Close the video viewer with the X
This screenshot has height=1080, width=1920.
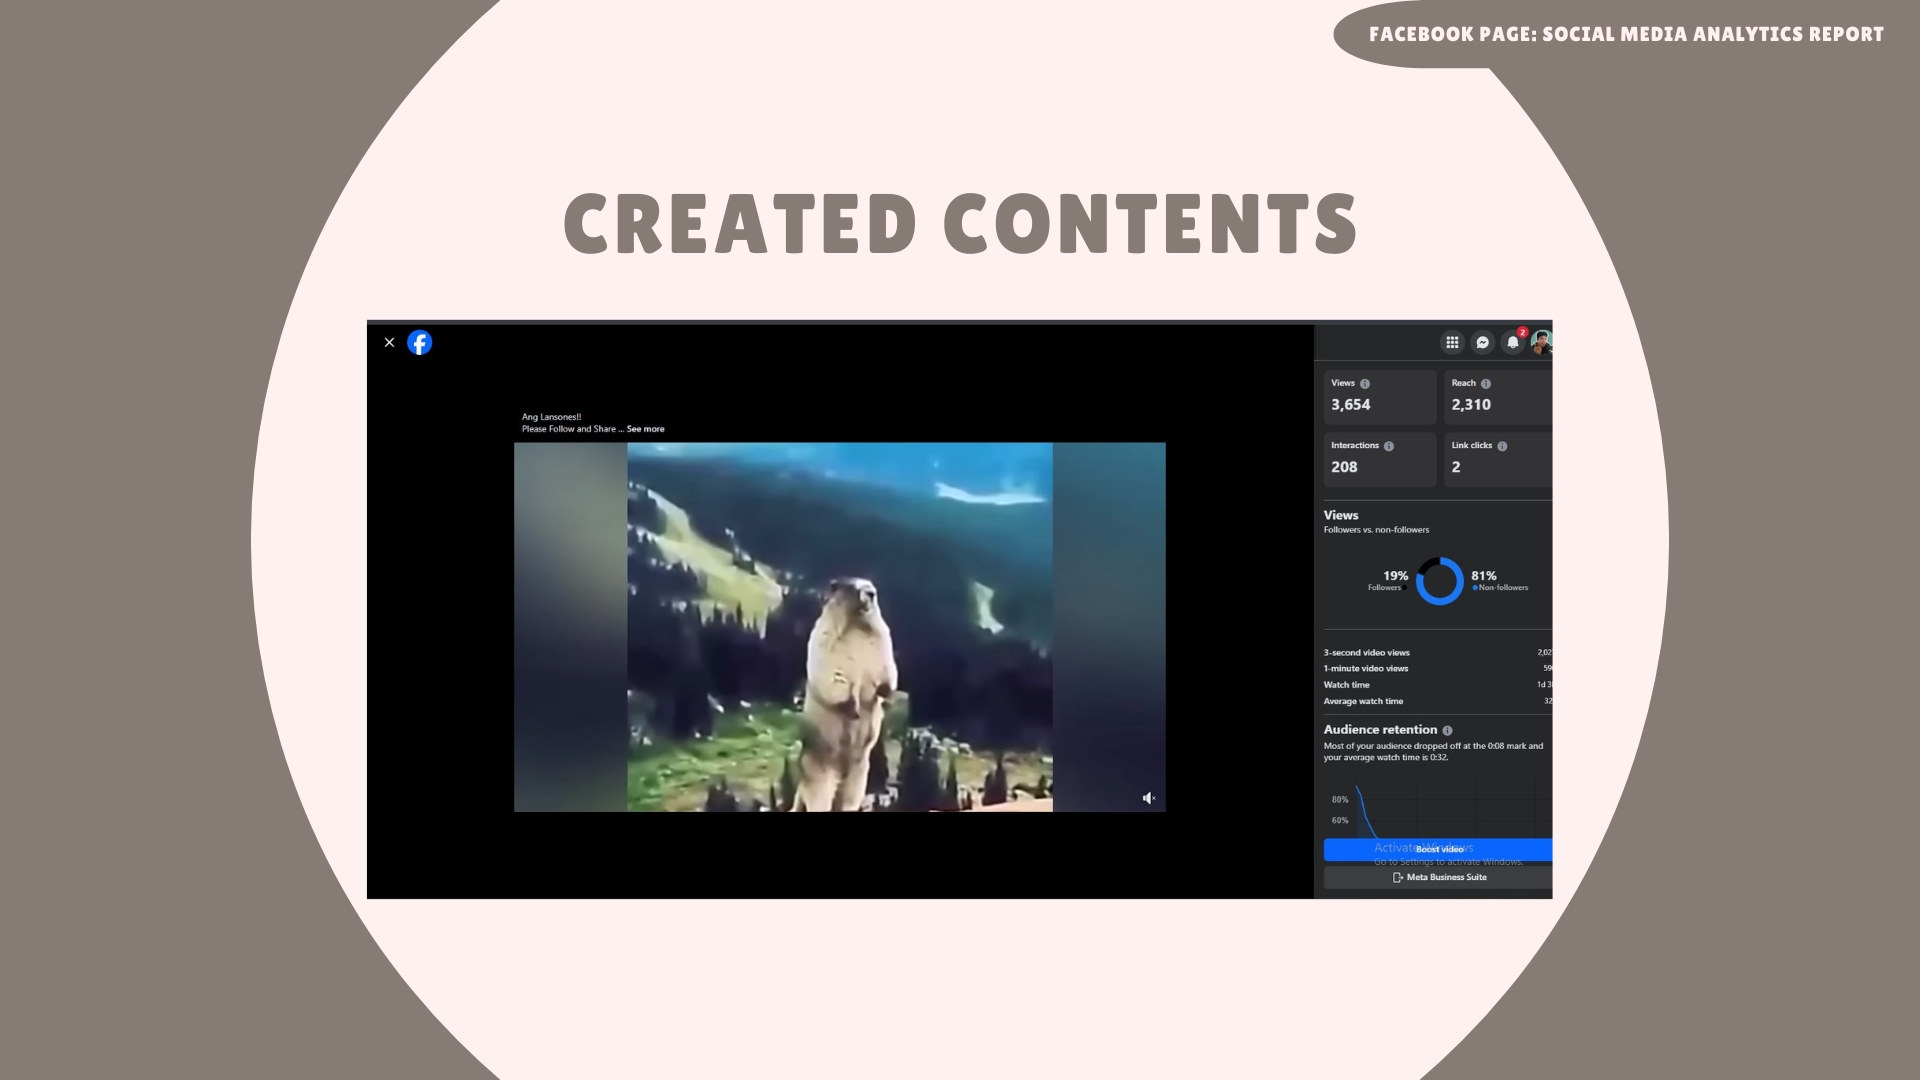[389, 343]
